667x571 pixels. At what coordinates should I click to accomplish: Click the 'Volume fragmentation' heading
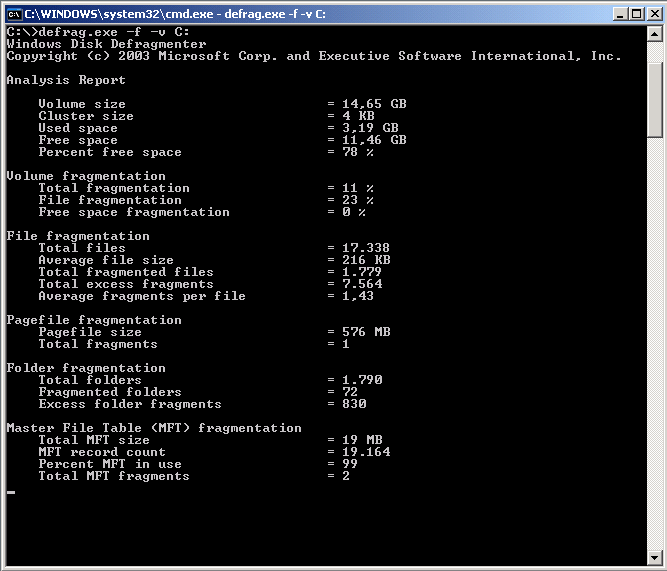(x=86, y=176)
